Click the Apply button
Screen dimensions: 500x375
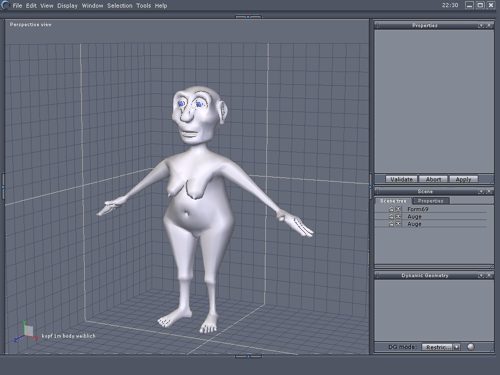[x=463, y=179]
